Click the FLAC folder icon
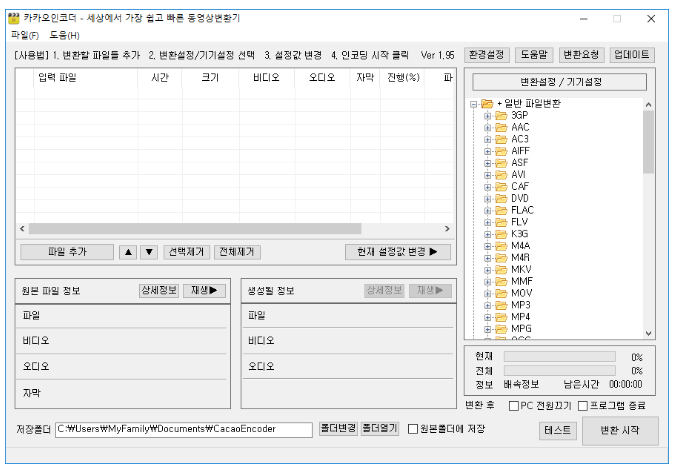 pos(501,210)
